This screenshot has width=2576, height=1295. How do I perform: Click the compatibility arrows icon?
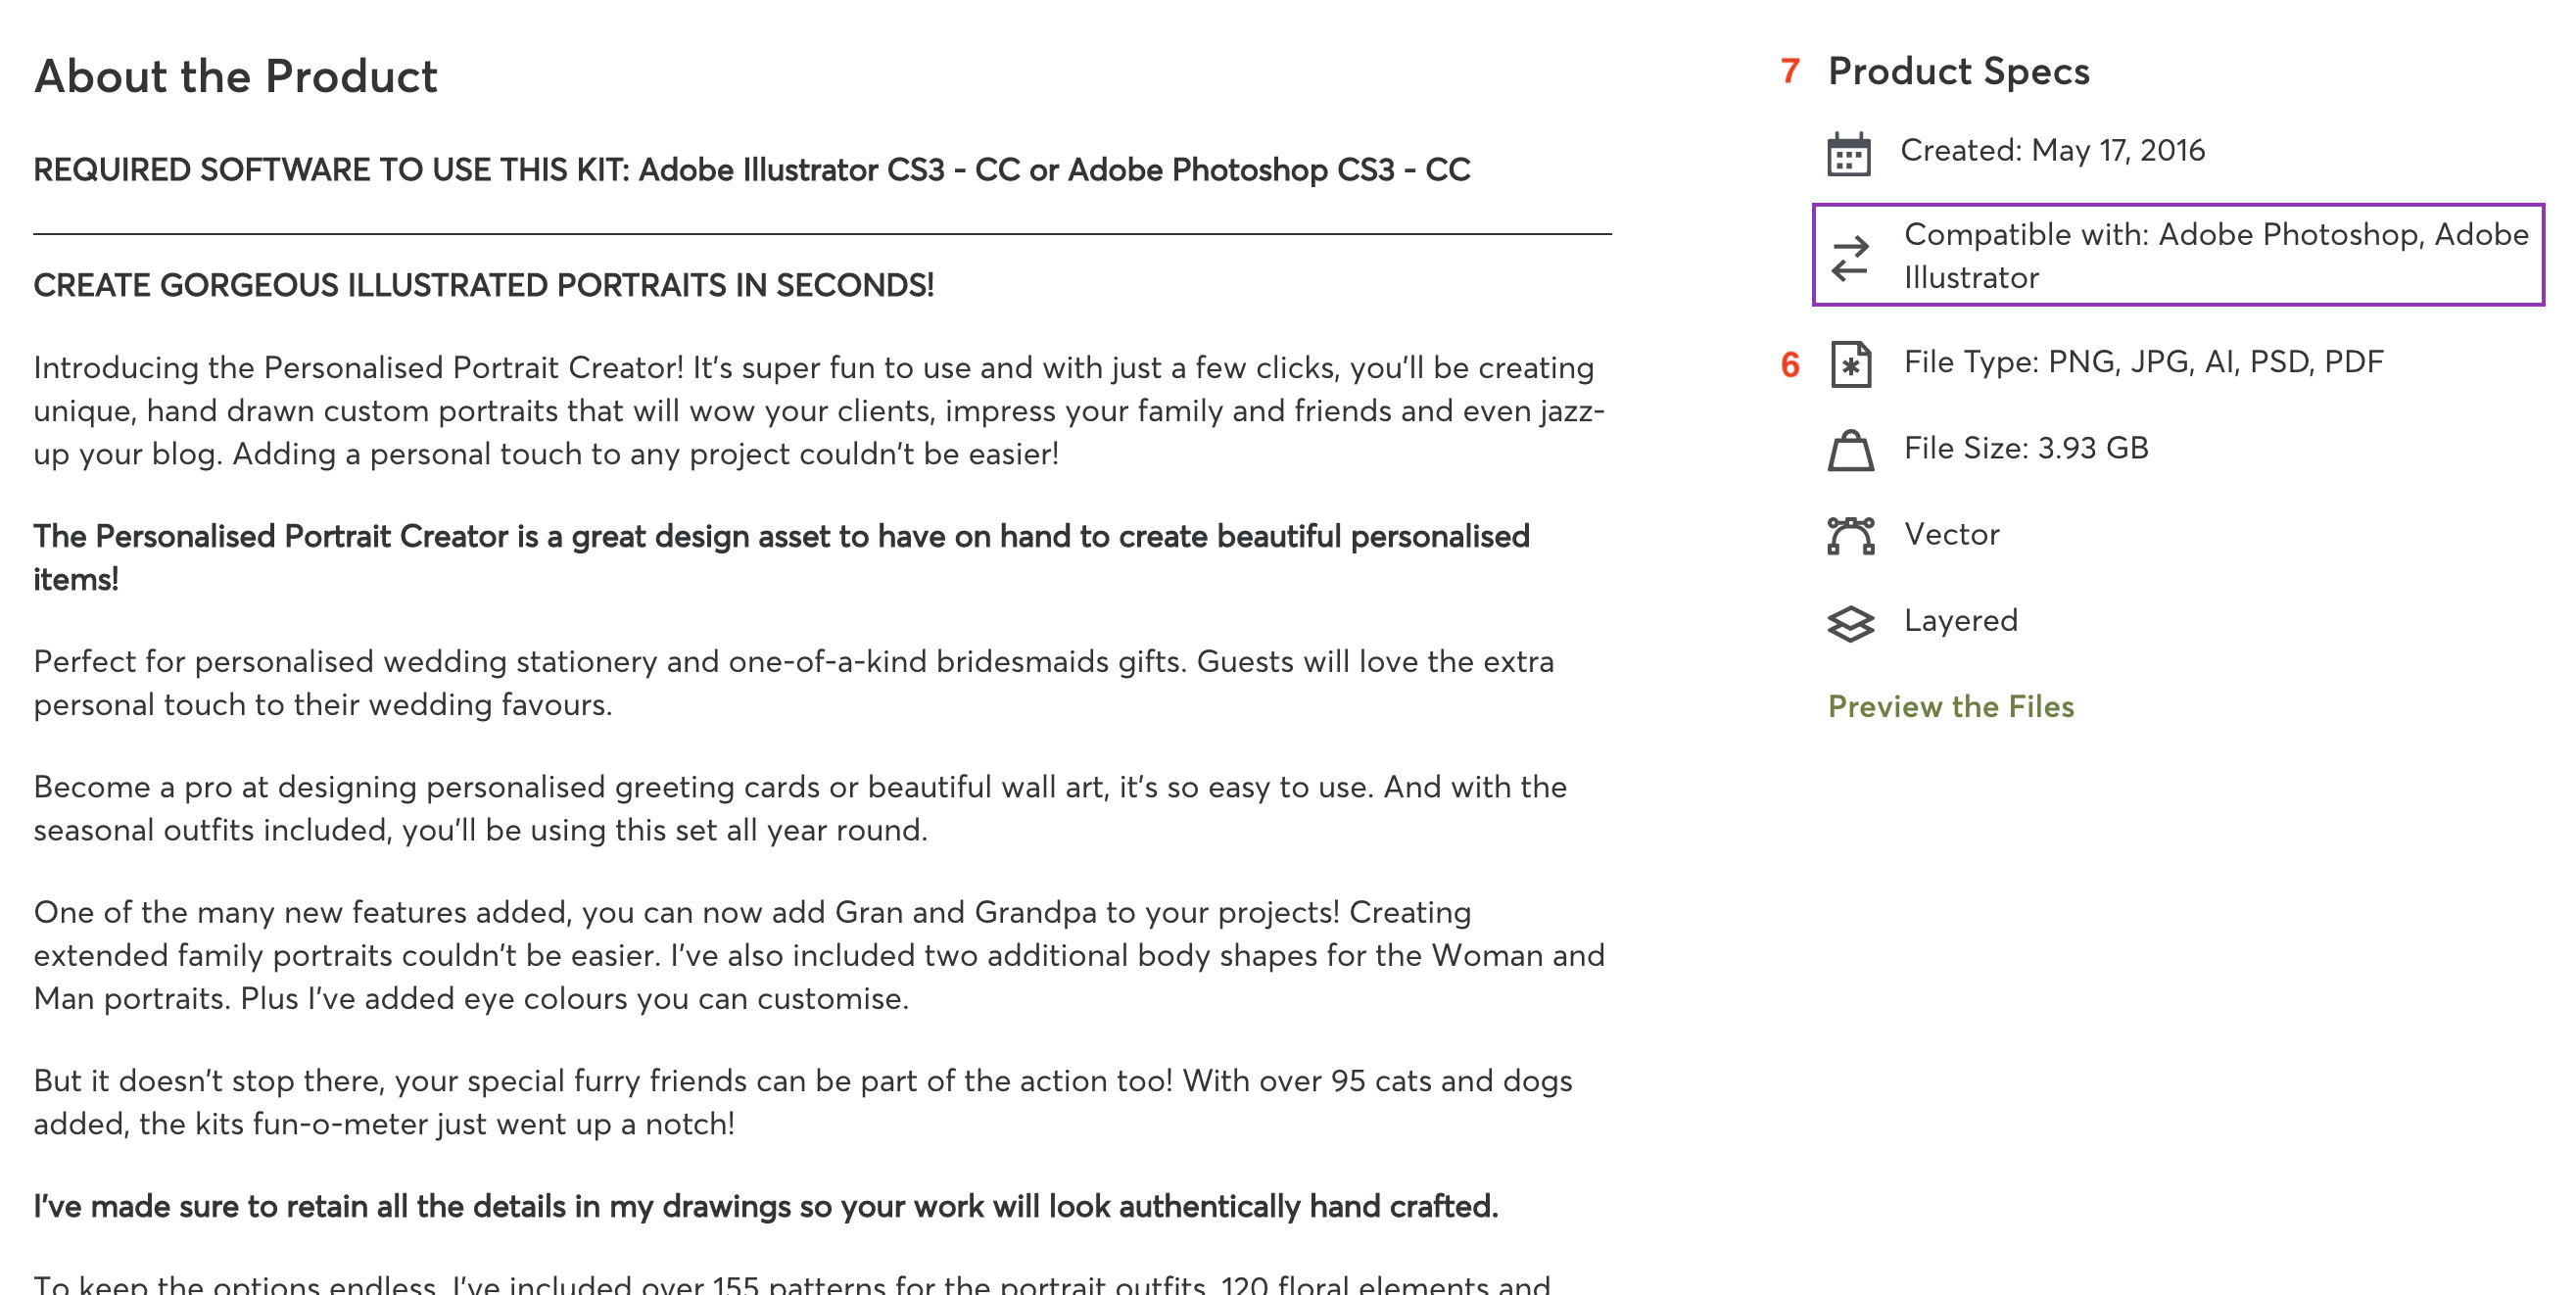tap(1850, 258)
